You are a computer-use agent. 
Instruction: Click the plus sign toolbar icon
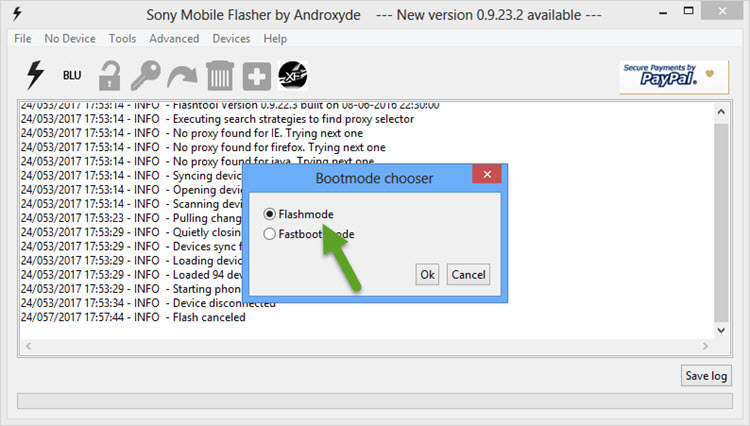click(x=257, y=76)
